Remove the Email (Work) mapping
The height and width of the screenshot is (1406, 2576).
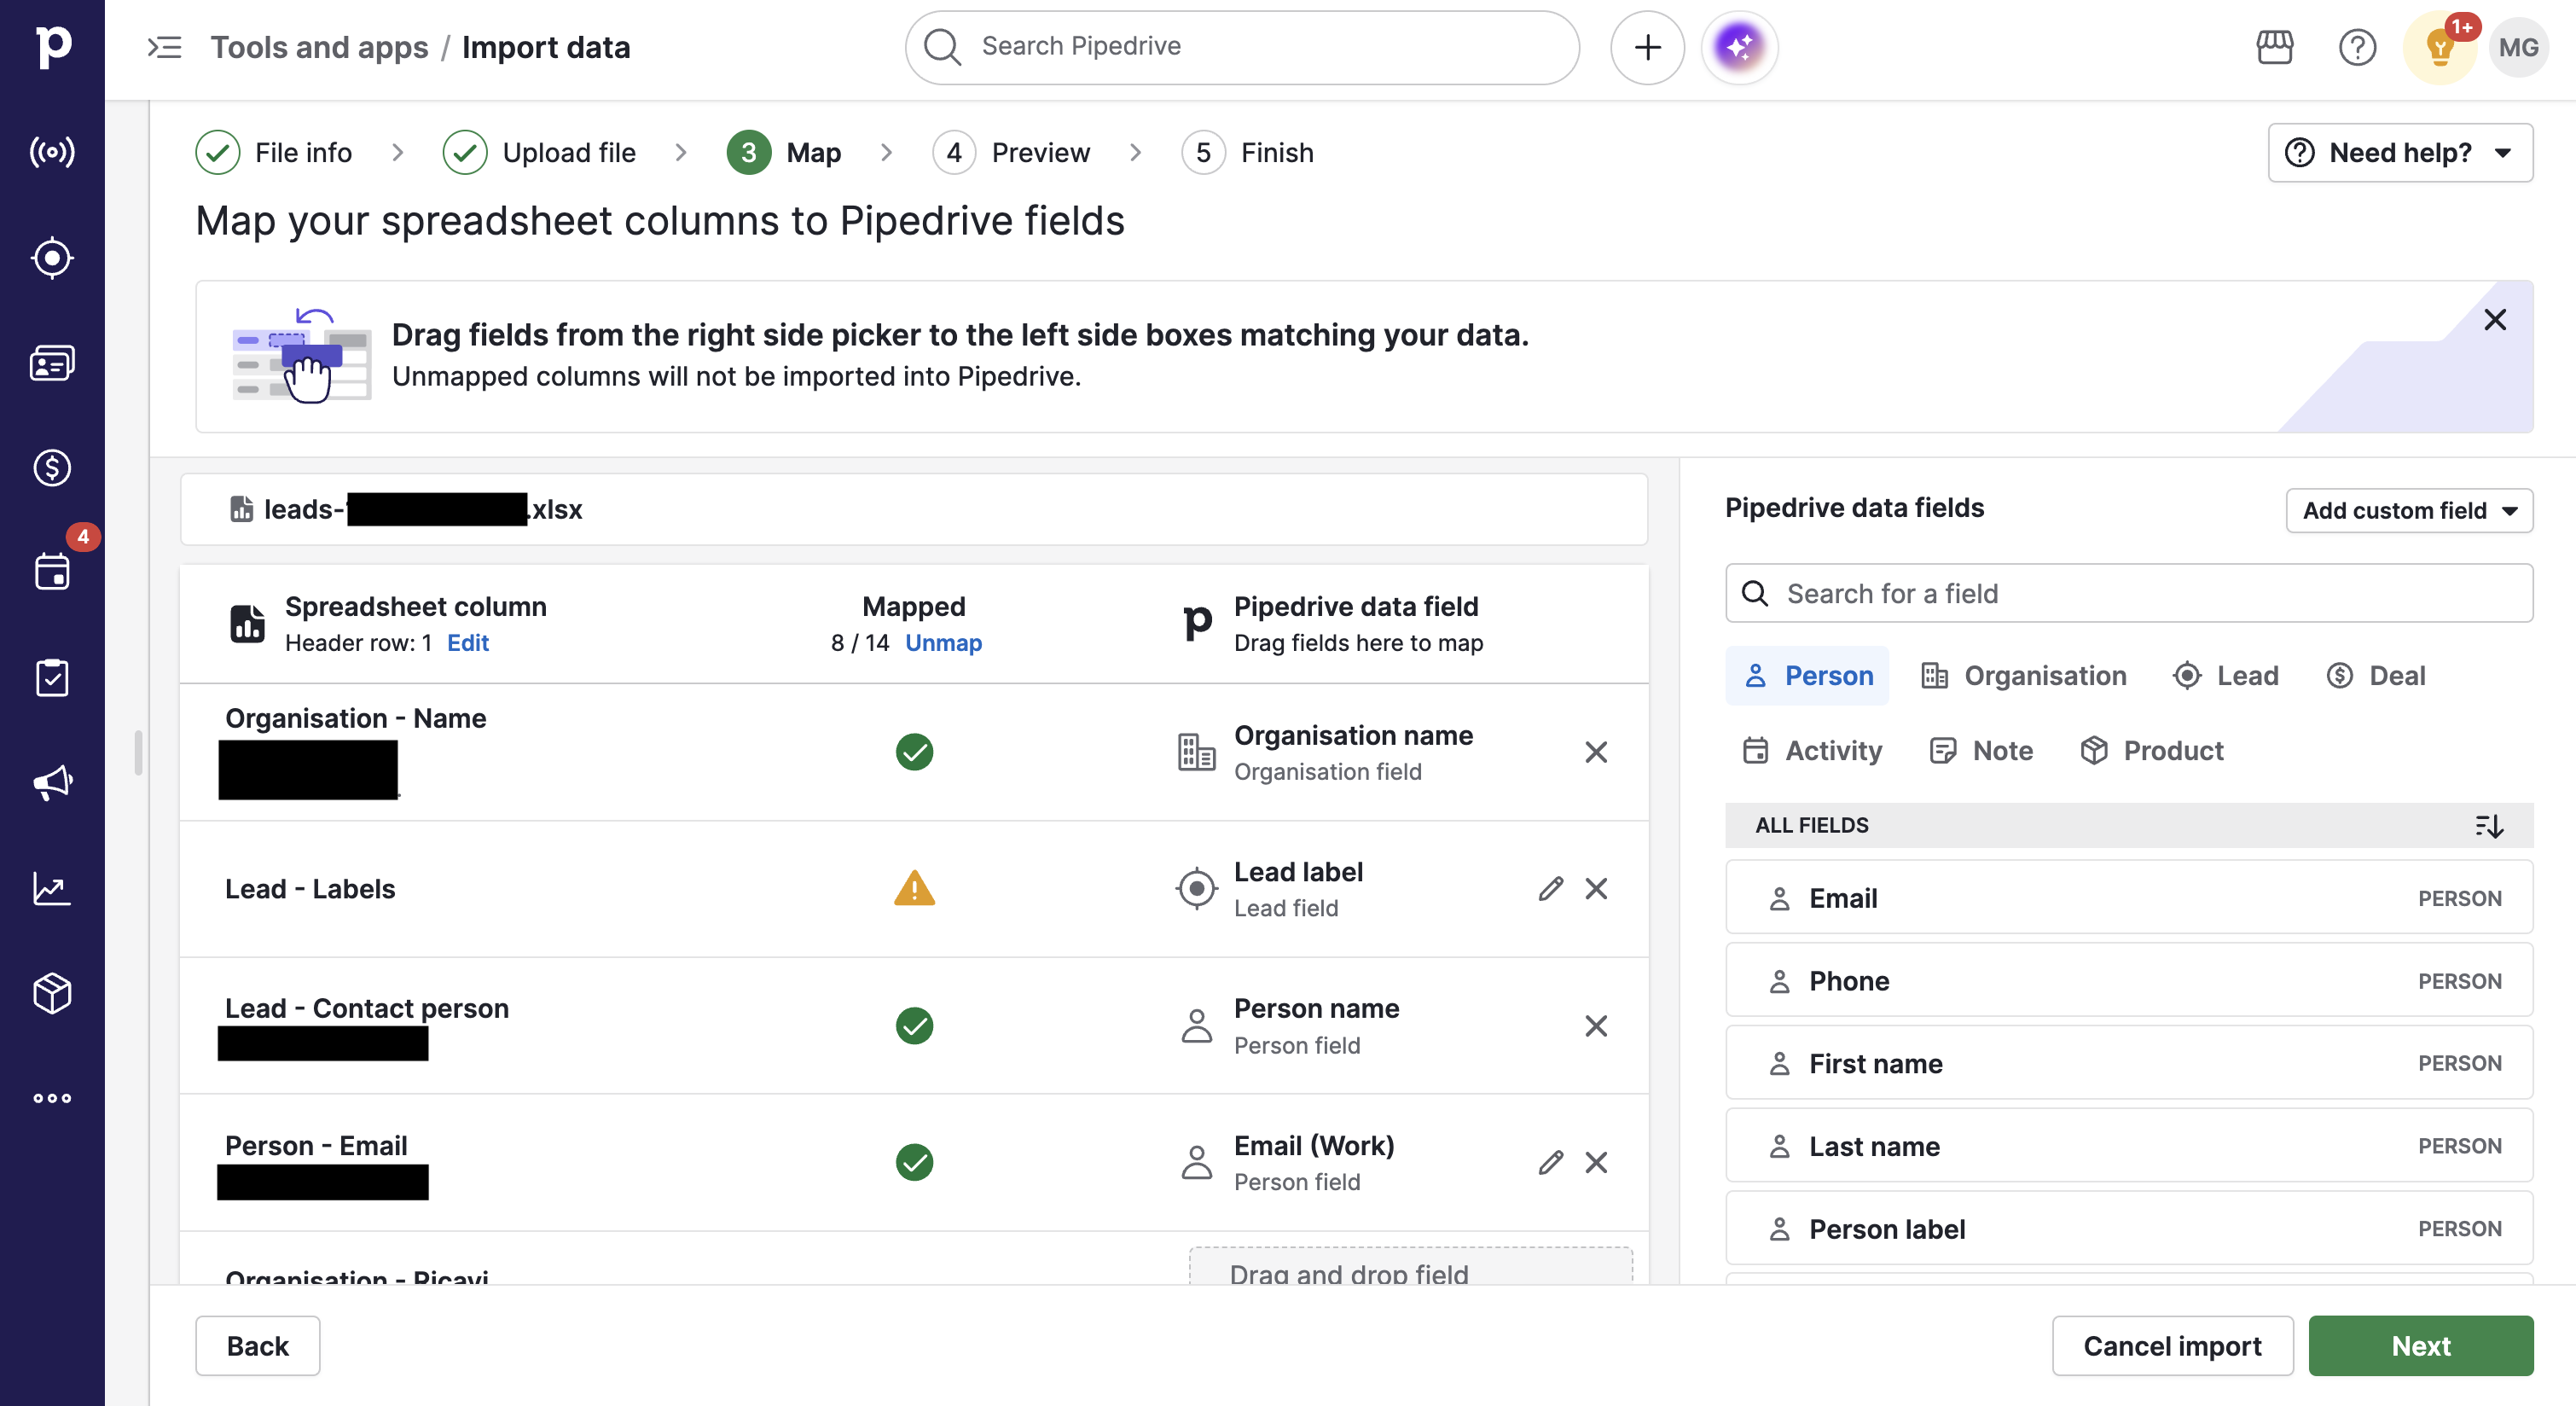tap(1596, 1162)
